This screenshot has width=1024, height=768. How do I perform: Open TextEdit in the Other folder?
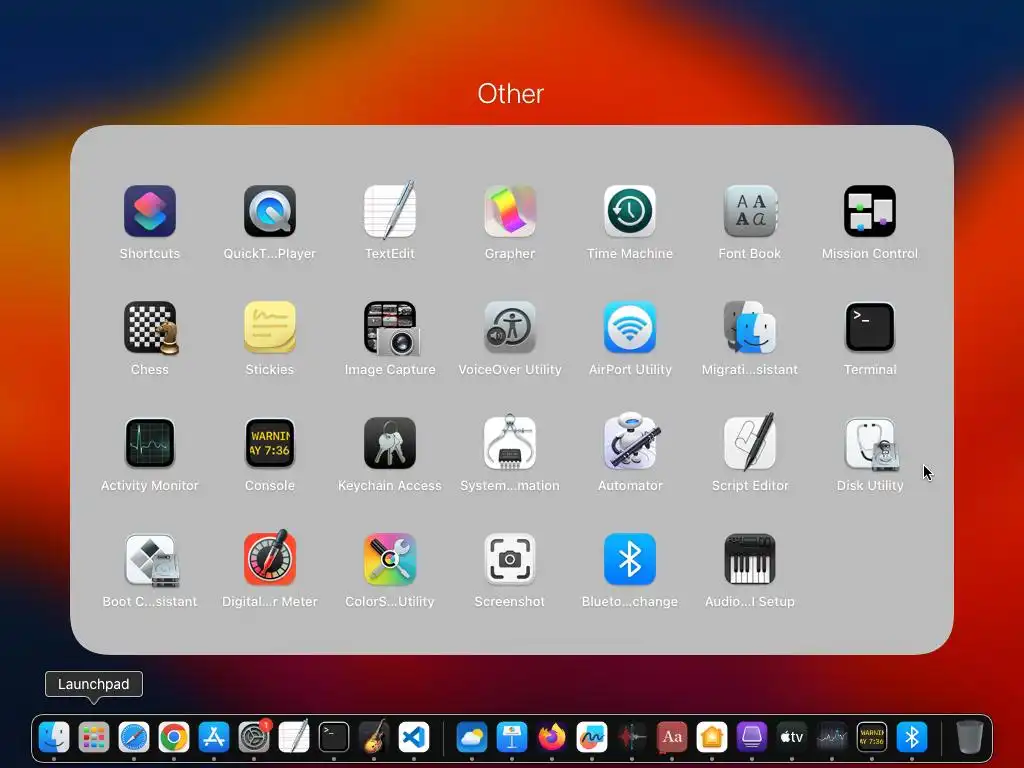click(x=390, y=210)
